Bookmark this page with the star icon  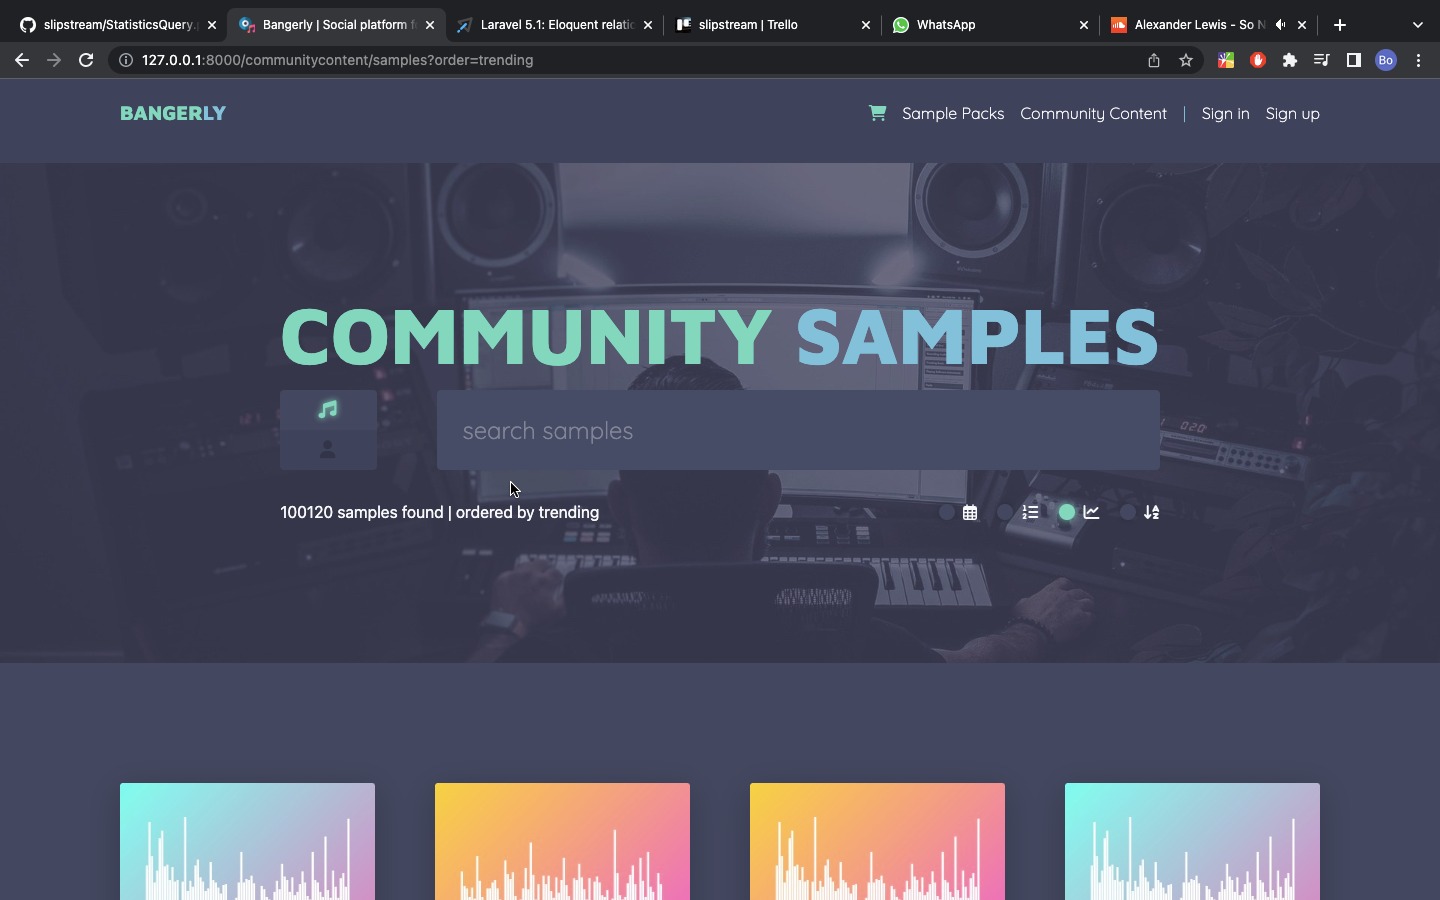click(x=1186, y=60)
